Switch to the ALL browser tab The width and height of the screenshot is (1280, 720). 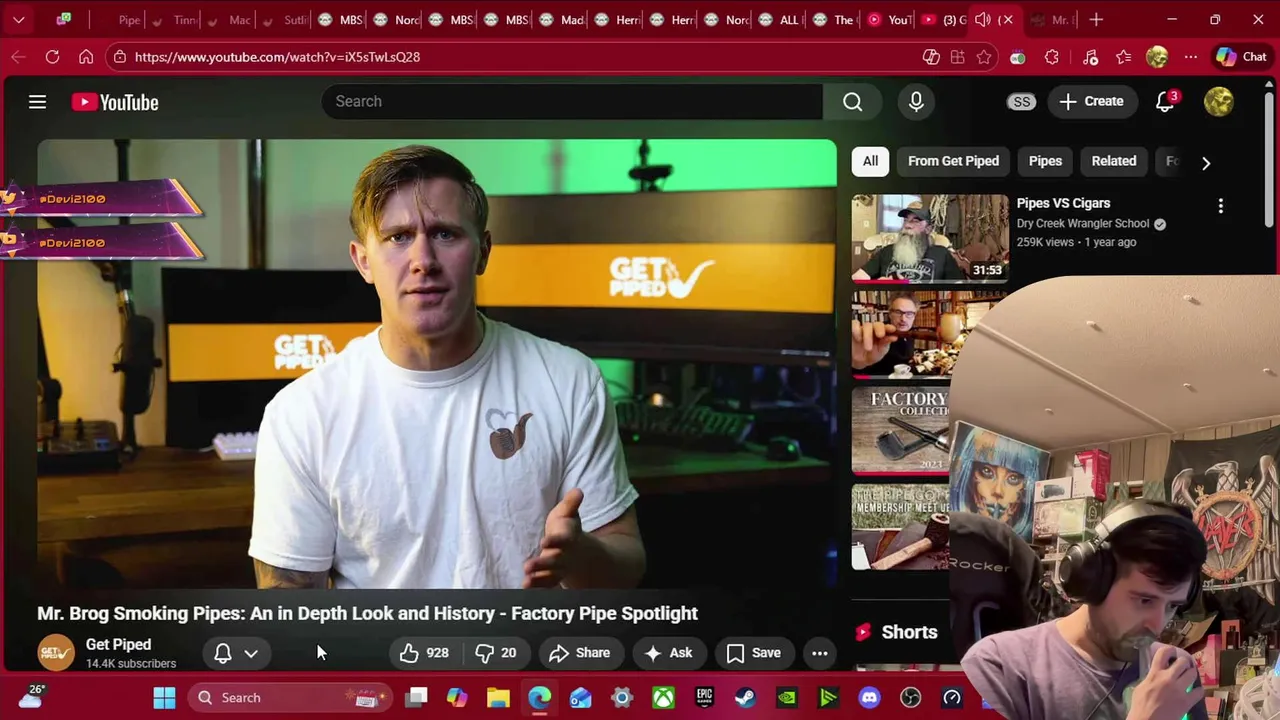(x=777, y=20)
